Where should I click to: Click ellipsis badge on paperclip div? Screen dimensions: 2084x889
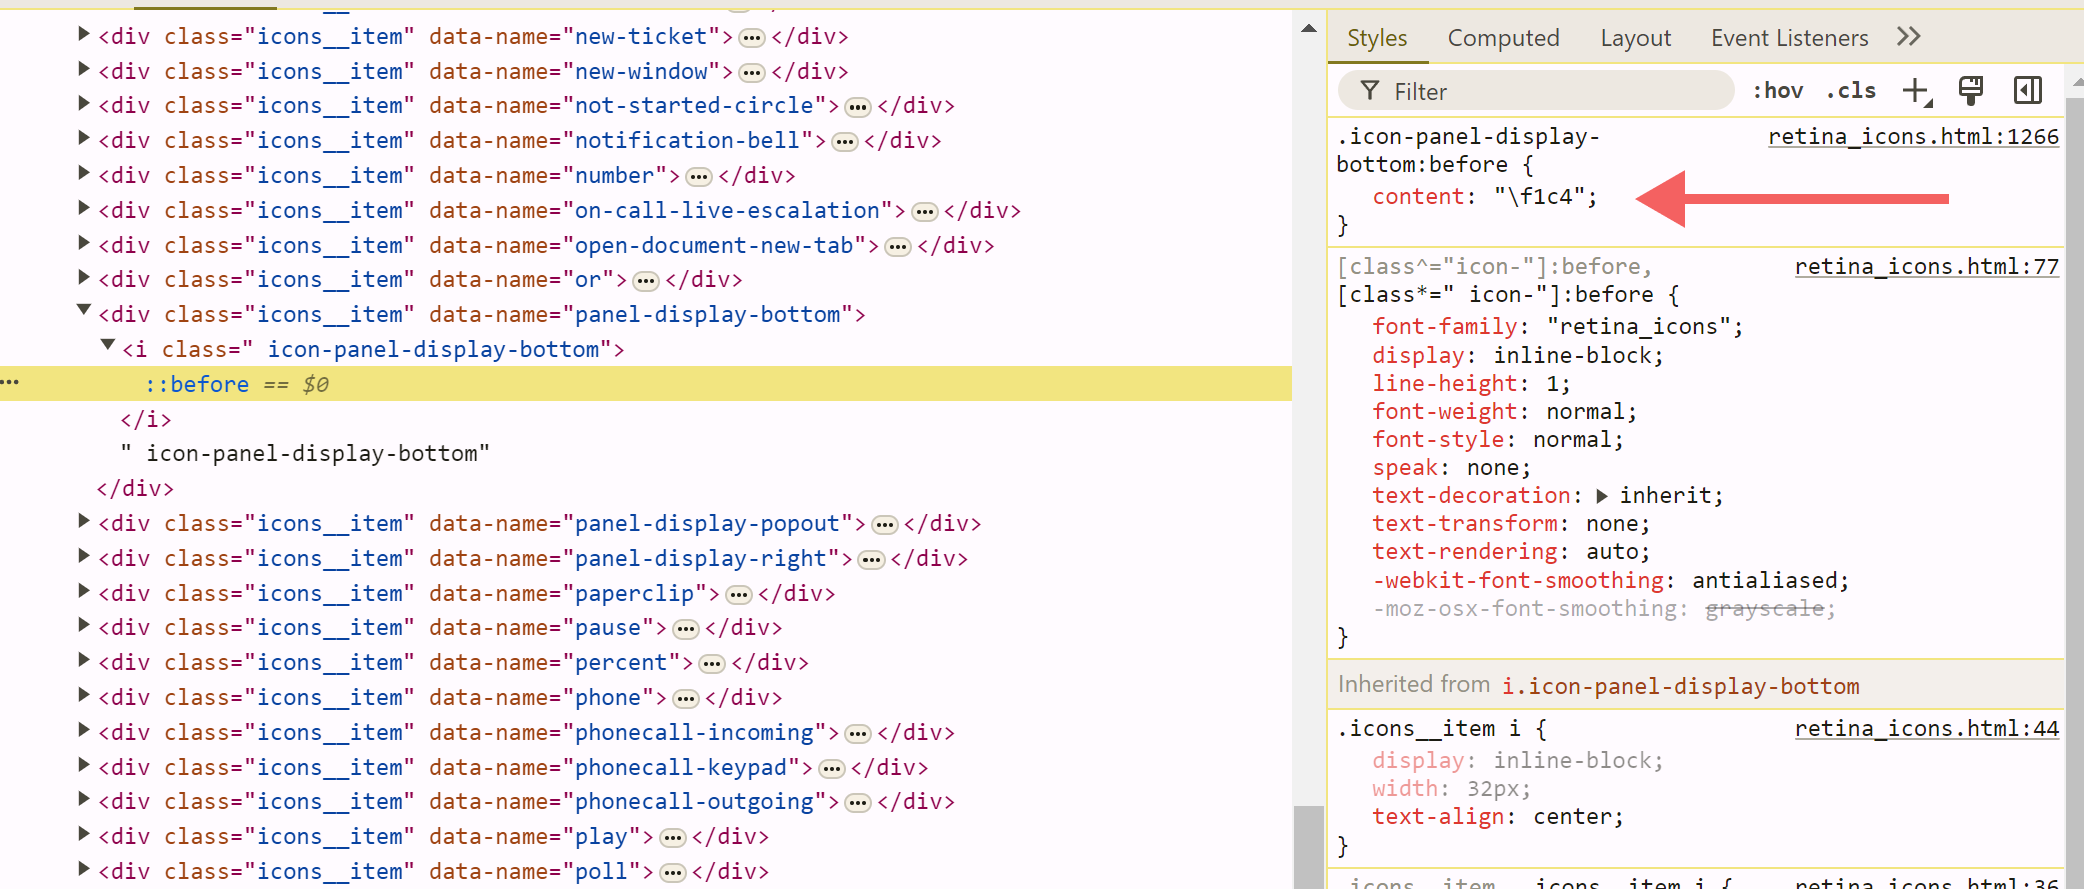(x=738, y=595)
